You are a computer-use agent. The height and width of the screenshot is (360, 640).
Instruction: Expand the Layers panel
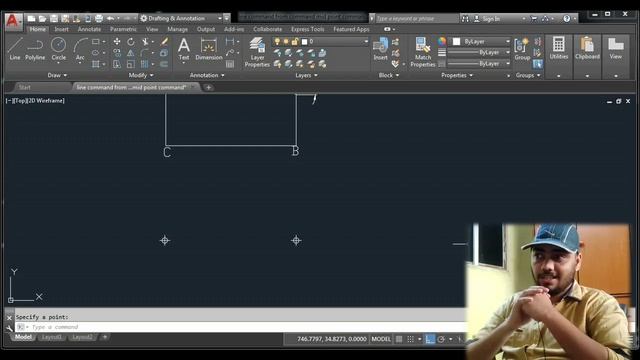(x=307, y=75)
